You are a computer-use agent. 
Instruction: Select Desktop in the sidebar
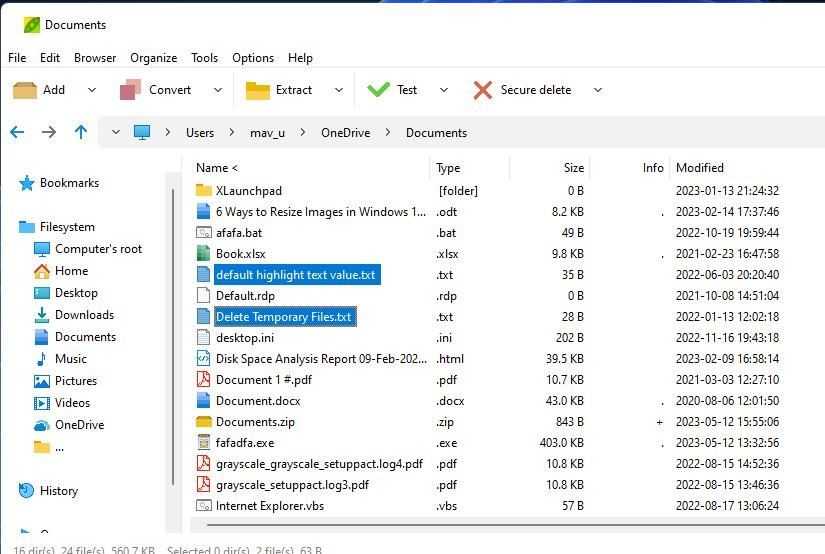(76, 293)
